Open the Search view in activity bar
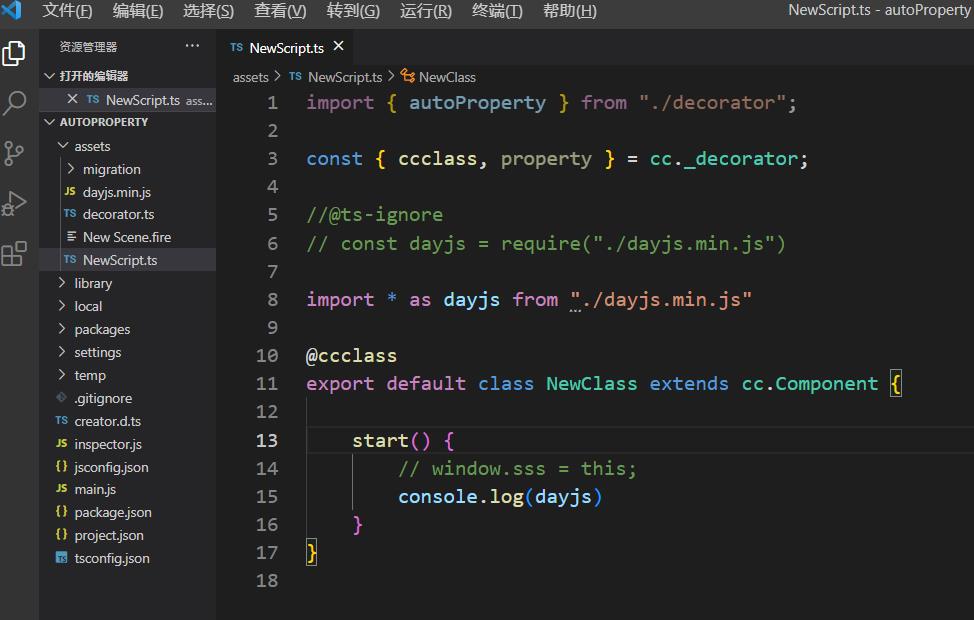Viewport: 974px width, 620px height. click(14, 103)
